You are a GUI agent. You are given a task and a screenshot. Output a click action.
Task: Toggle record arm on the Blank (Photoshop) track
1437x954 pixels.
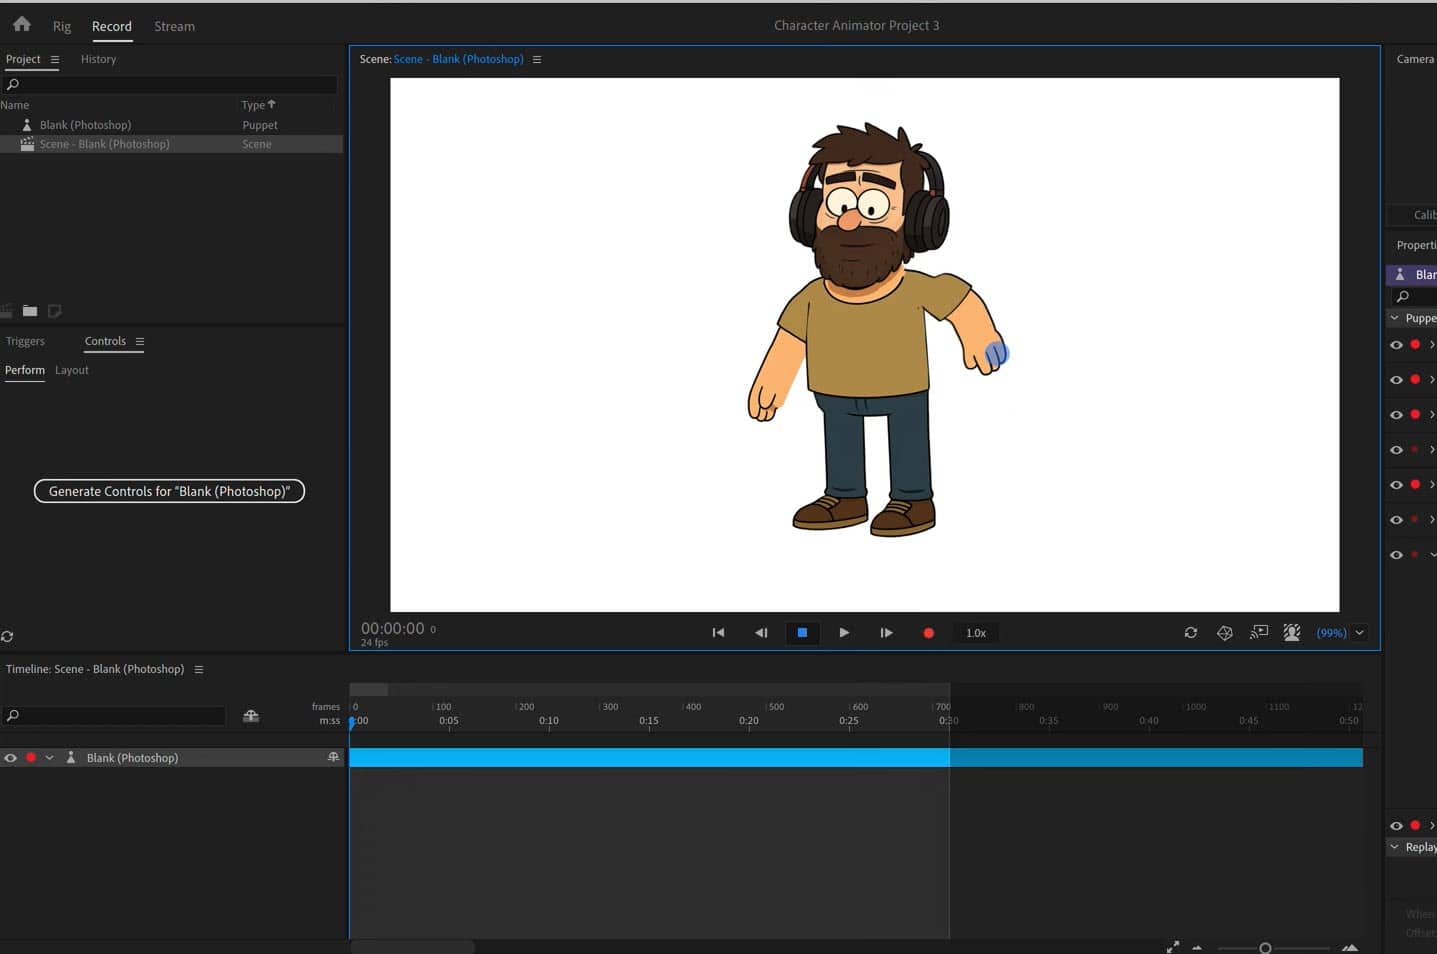pyautogui.click(x=31, y=758)
